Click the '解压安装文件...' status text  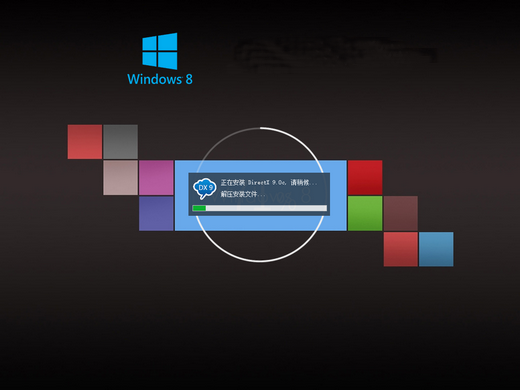point(243,194)
